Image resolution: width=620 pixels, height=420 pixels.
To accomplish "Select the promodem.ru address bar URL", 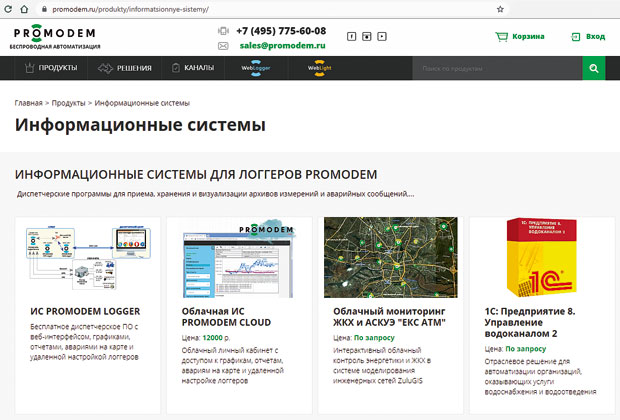I will [130, 9].
